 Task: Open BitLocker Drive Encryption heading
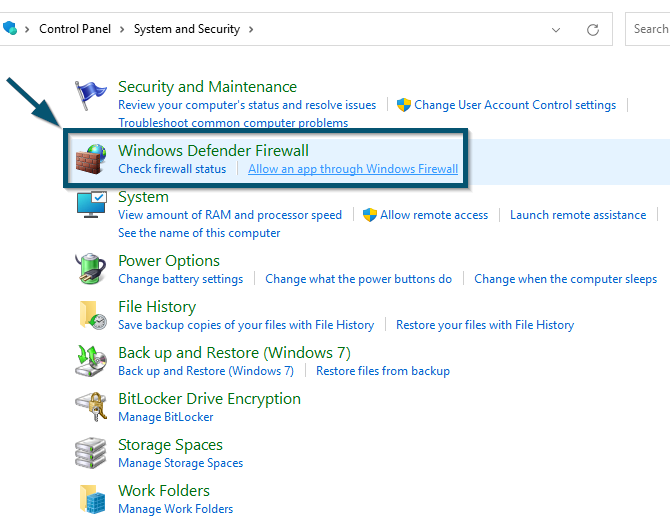click(209, 399)
